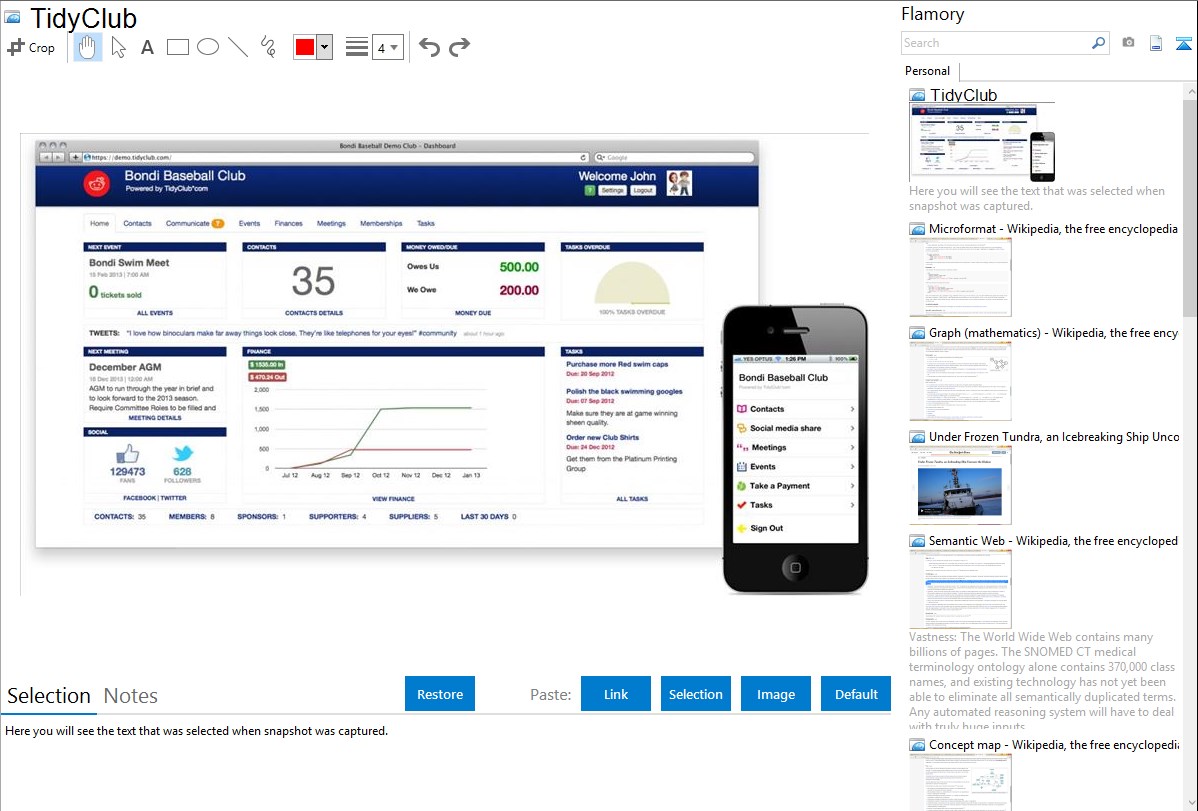Select Take a Payment on phone
The height and width of the screenshot is (811, 1198).
(x=795, y=486)
